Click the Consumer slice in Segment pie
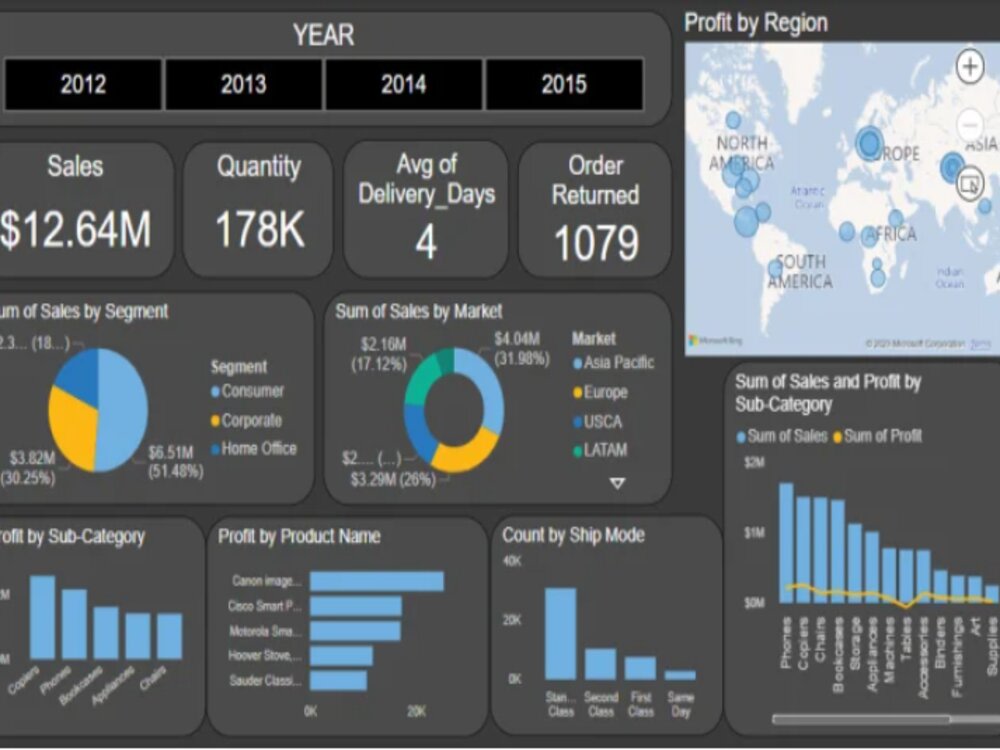This screenshot has width=1000, height=750. click(x=124, y=408)
